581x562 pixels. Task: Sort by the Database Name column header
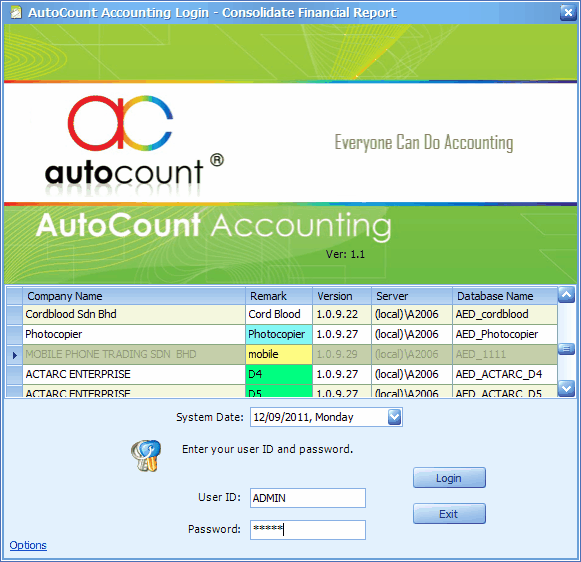coord(505,296)
